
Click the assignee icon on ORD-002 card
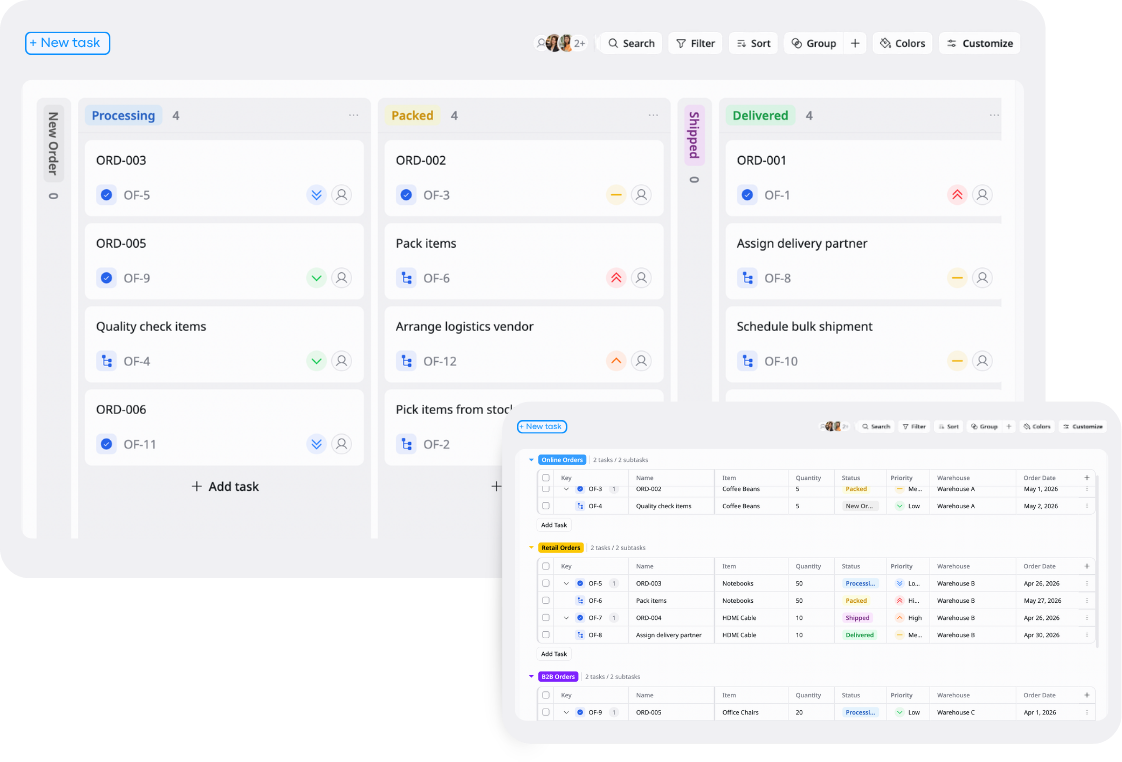tap(642, 195)
